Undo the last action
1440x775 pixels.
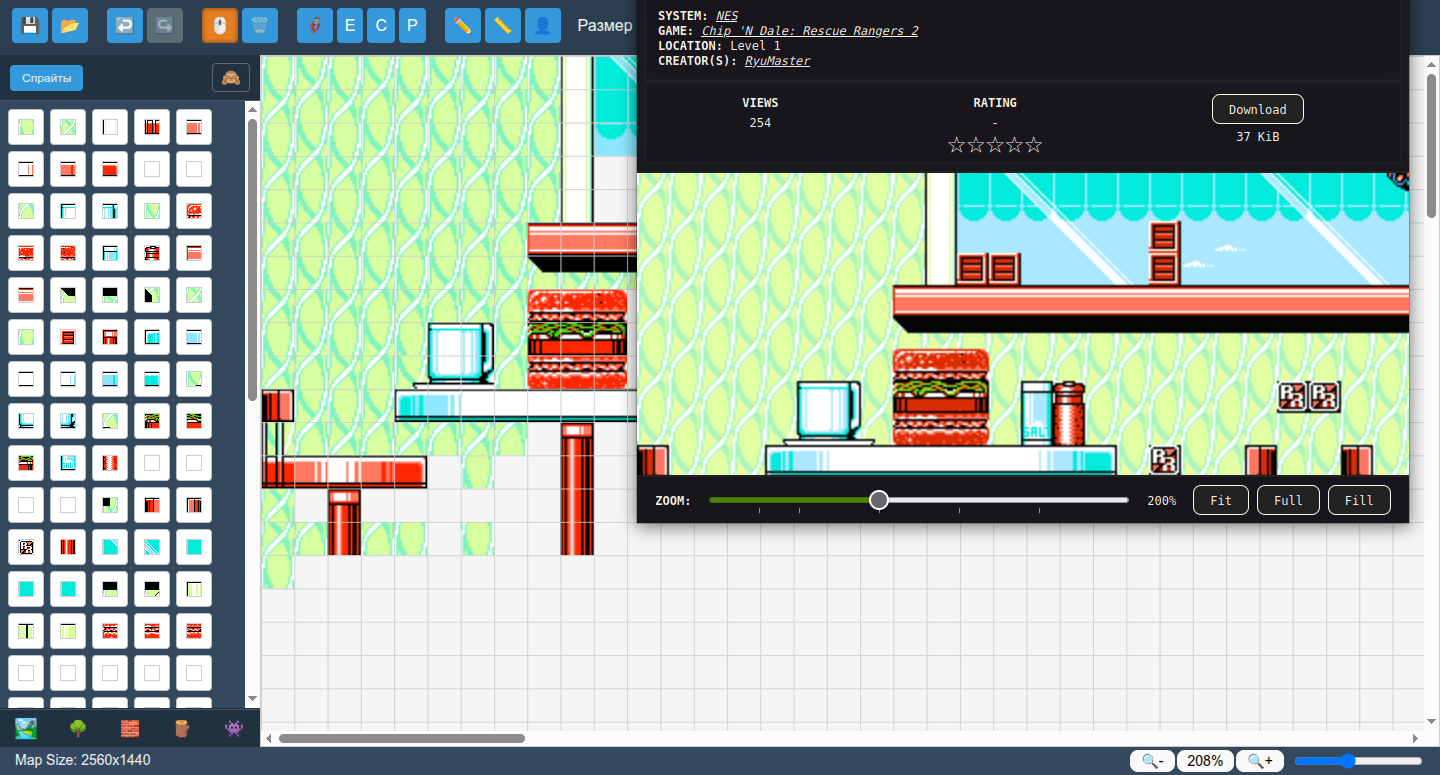click(x=125, y=25)
